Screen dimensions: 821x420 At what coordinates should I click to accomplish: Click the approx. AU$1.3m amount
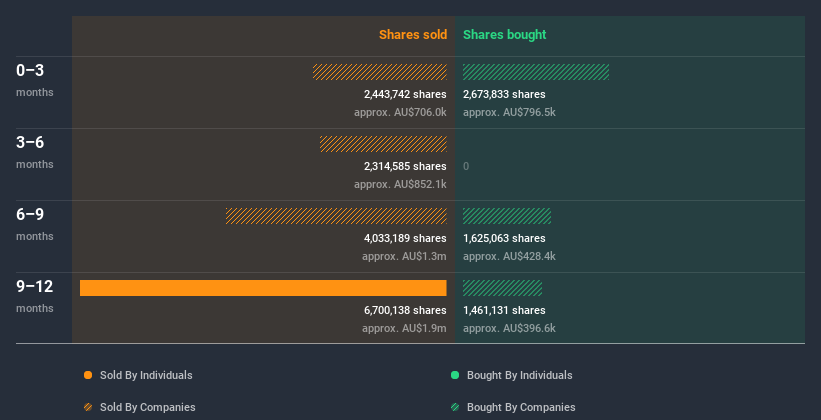(x=404, y=256)
